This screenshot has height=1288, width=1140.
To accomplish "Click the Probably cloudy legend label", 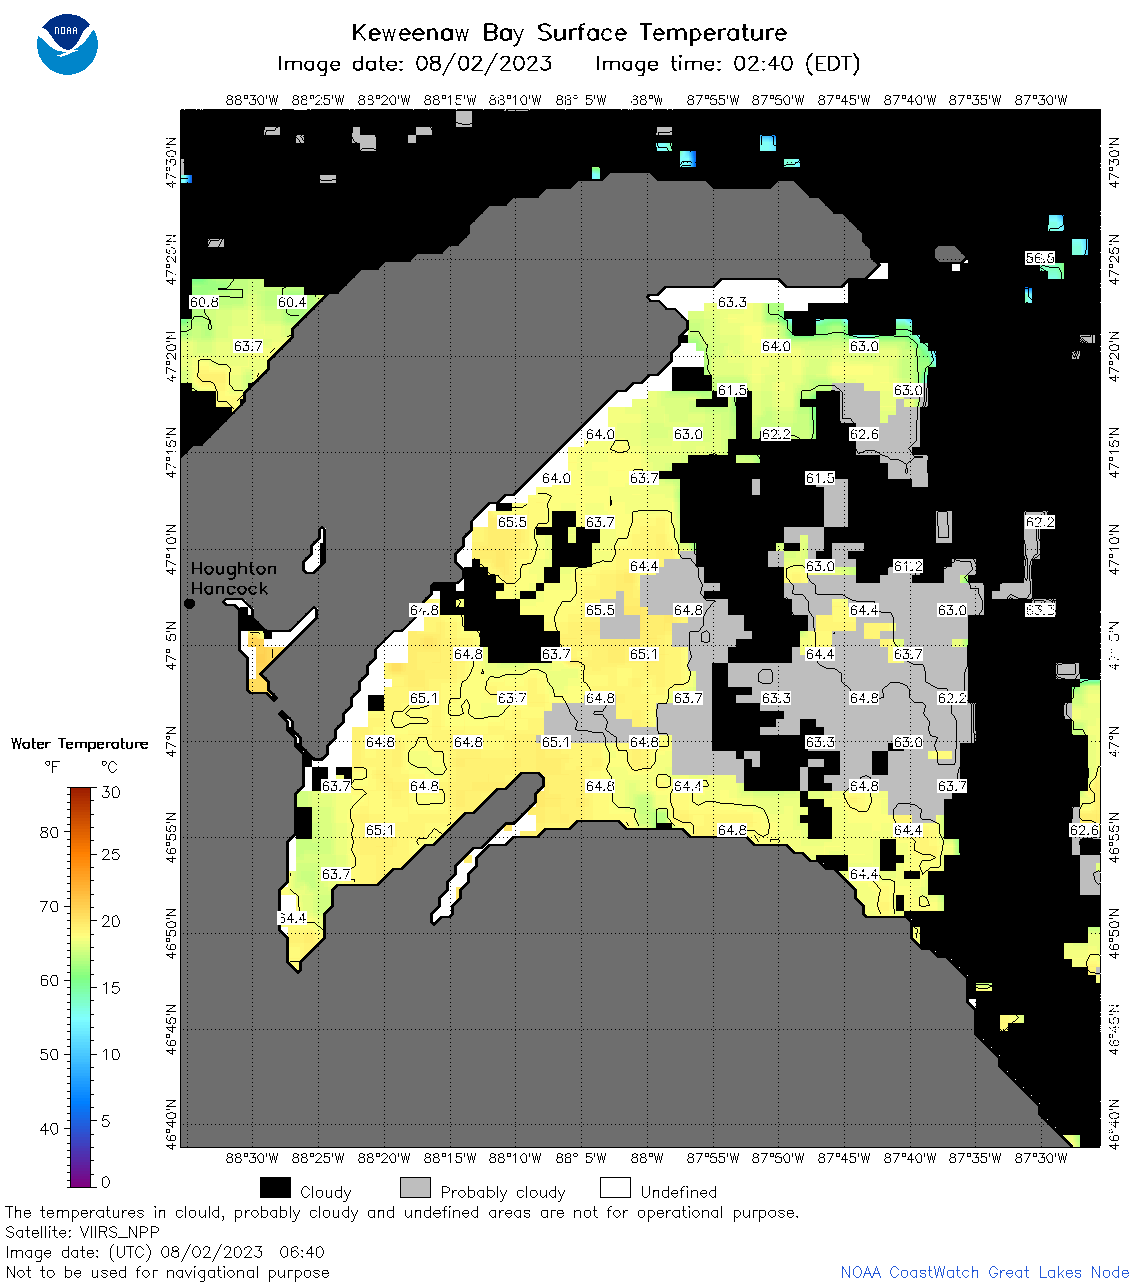I will [503, 1192].
